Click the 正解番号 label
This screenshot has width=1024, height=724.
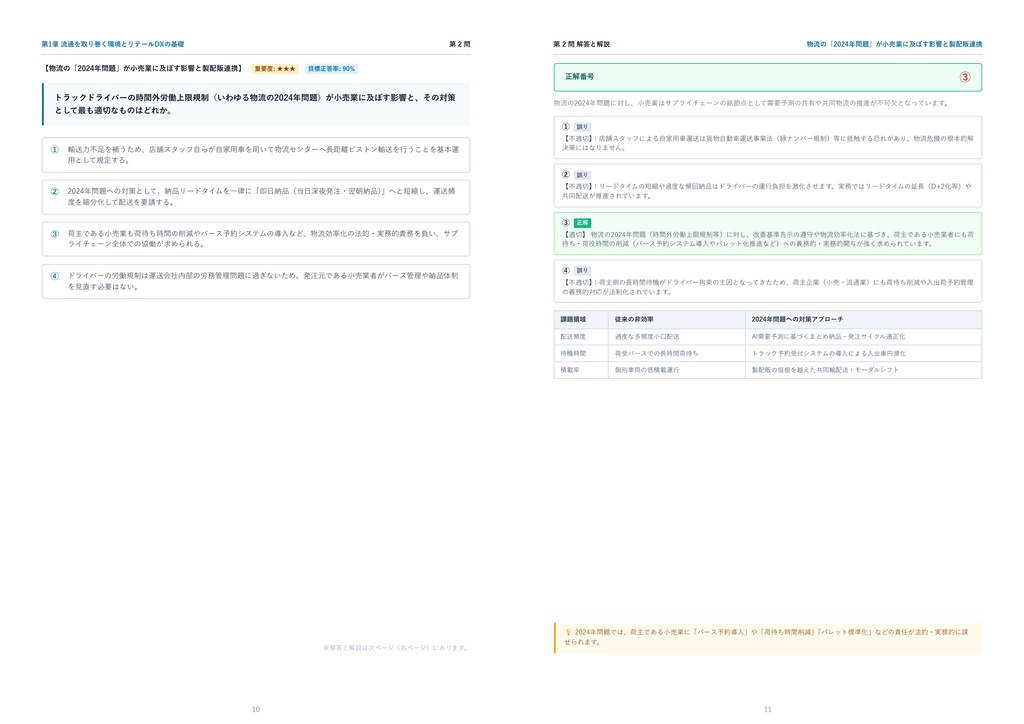point(579,77)
